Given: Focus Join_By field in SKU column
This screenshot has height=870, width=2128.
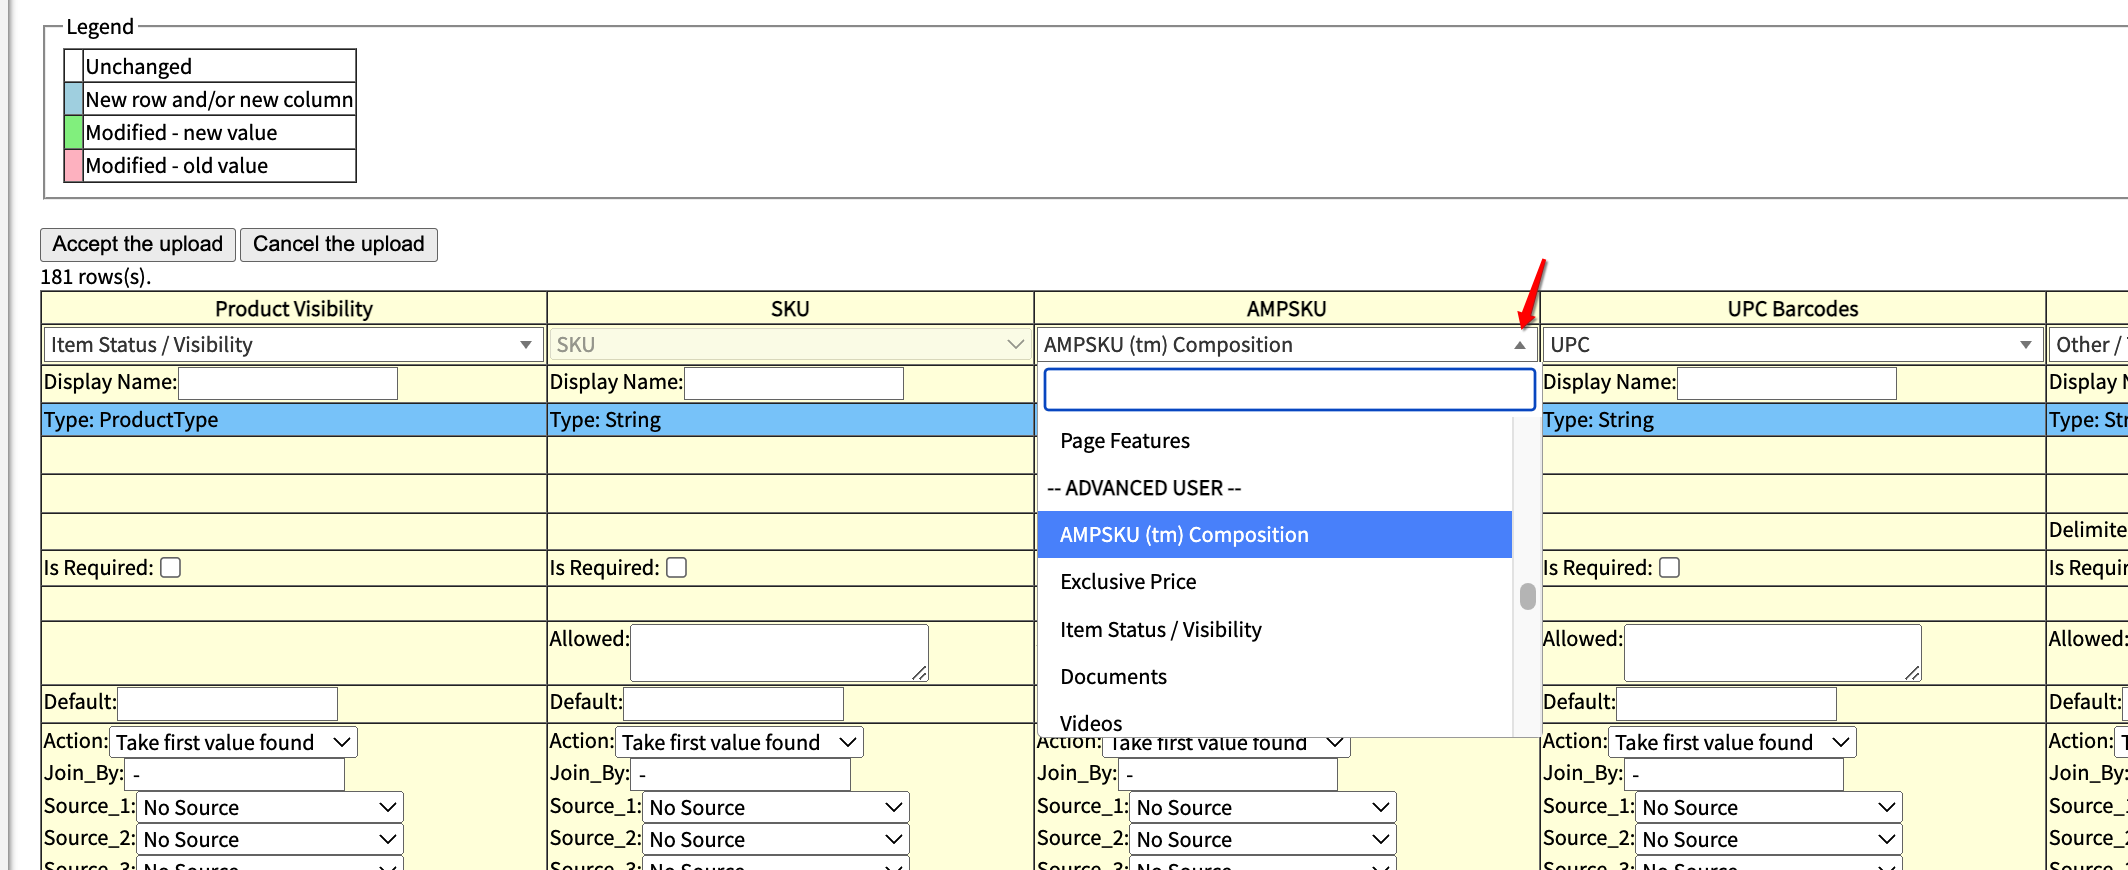Looking at the screenshot, I should (741, 774).
